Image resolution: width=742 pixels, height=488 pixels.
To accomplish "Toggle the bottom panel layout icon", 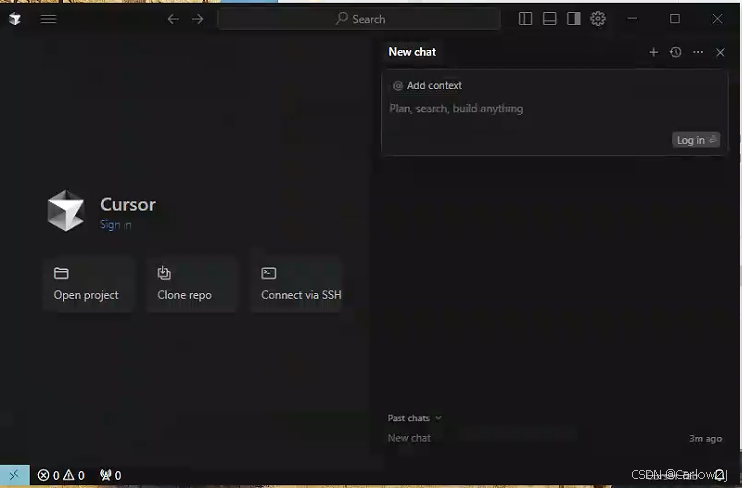I will (549, 19).
